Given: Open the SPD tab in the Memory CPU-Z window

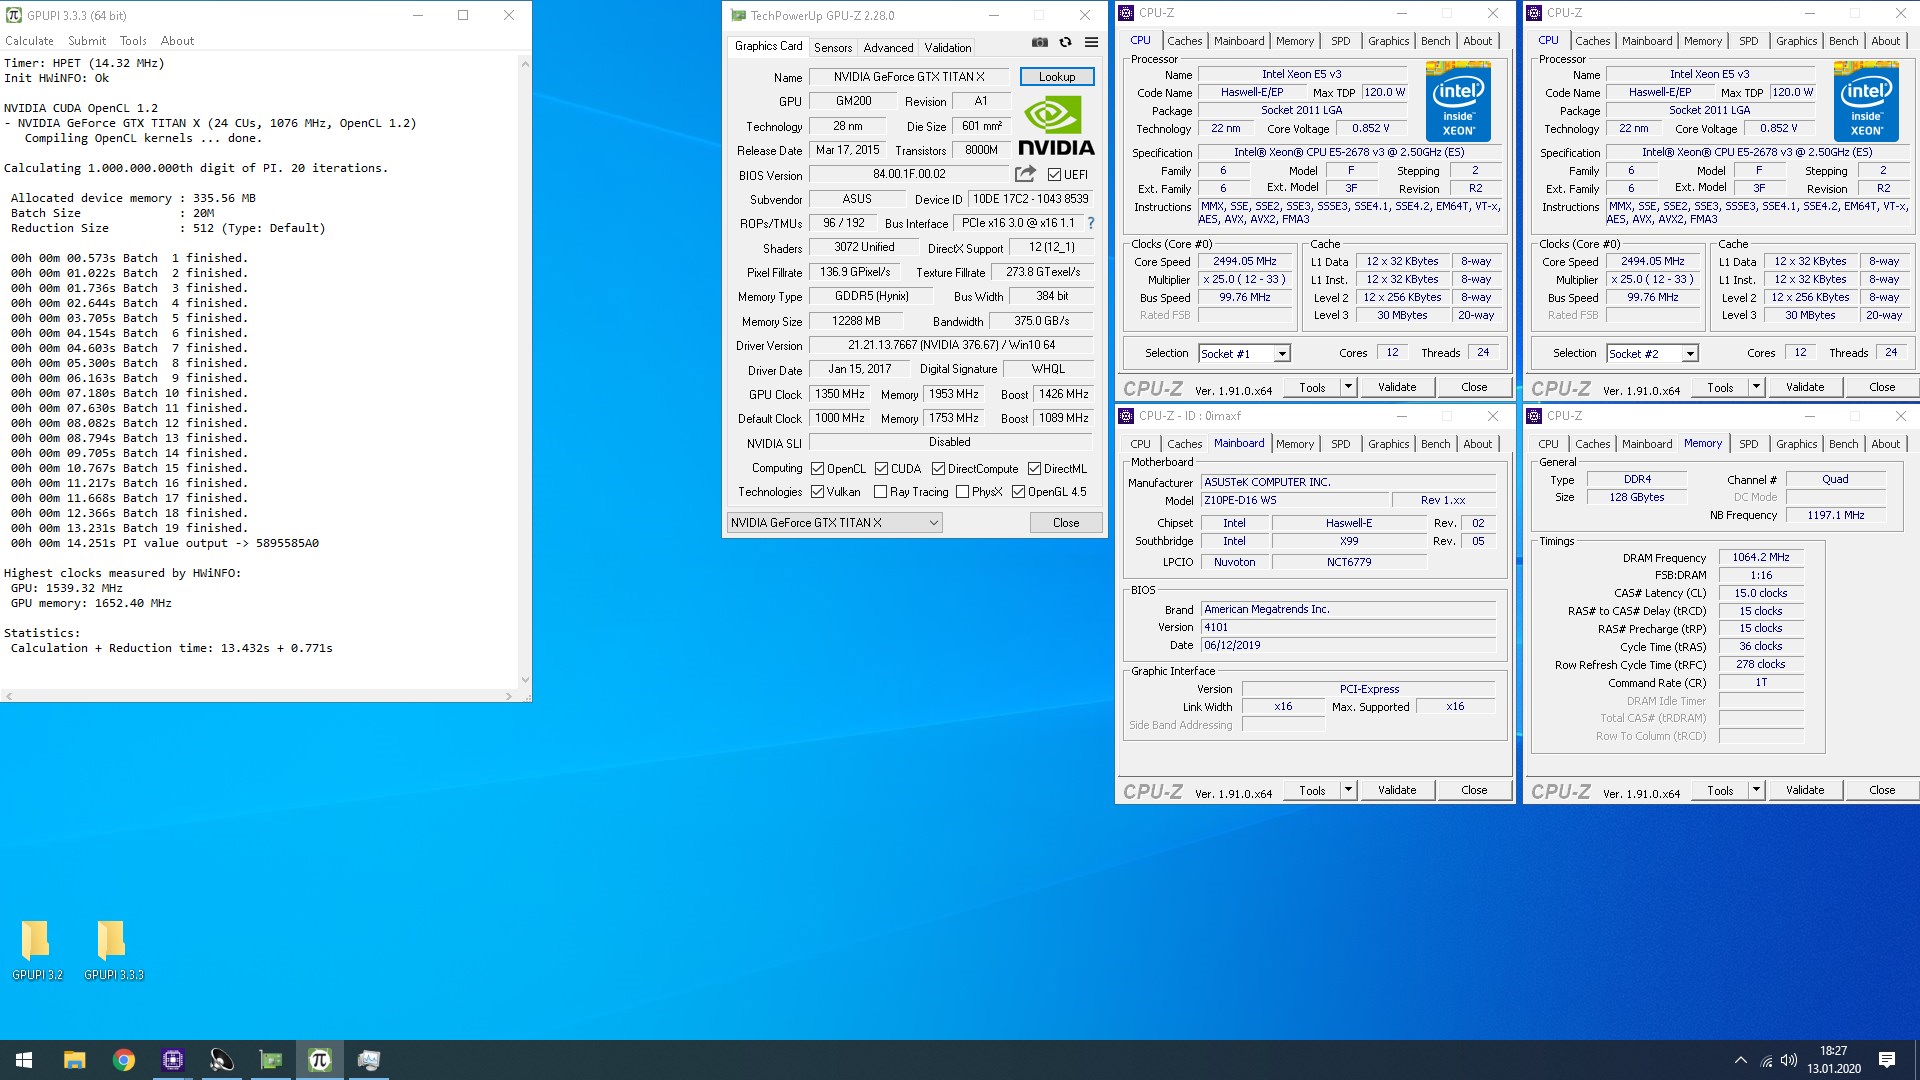Looking at the screenshot, I should 1748,444.
